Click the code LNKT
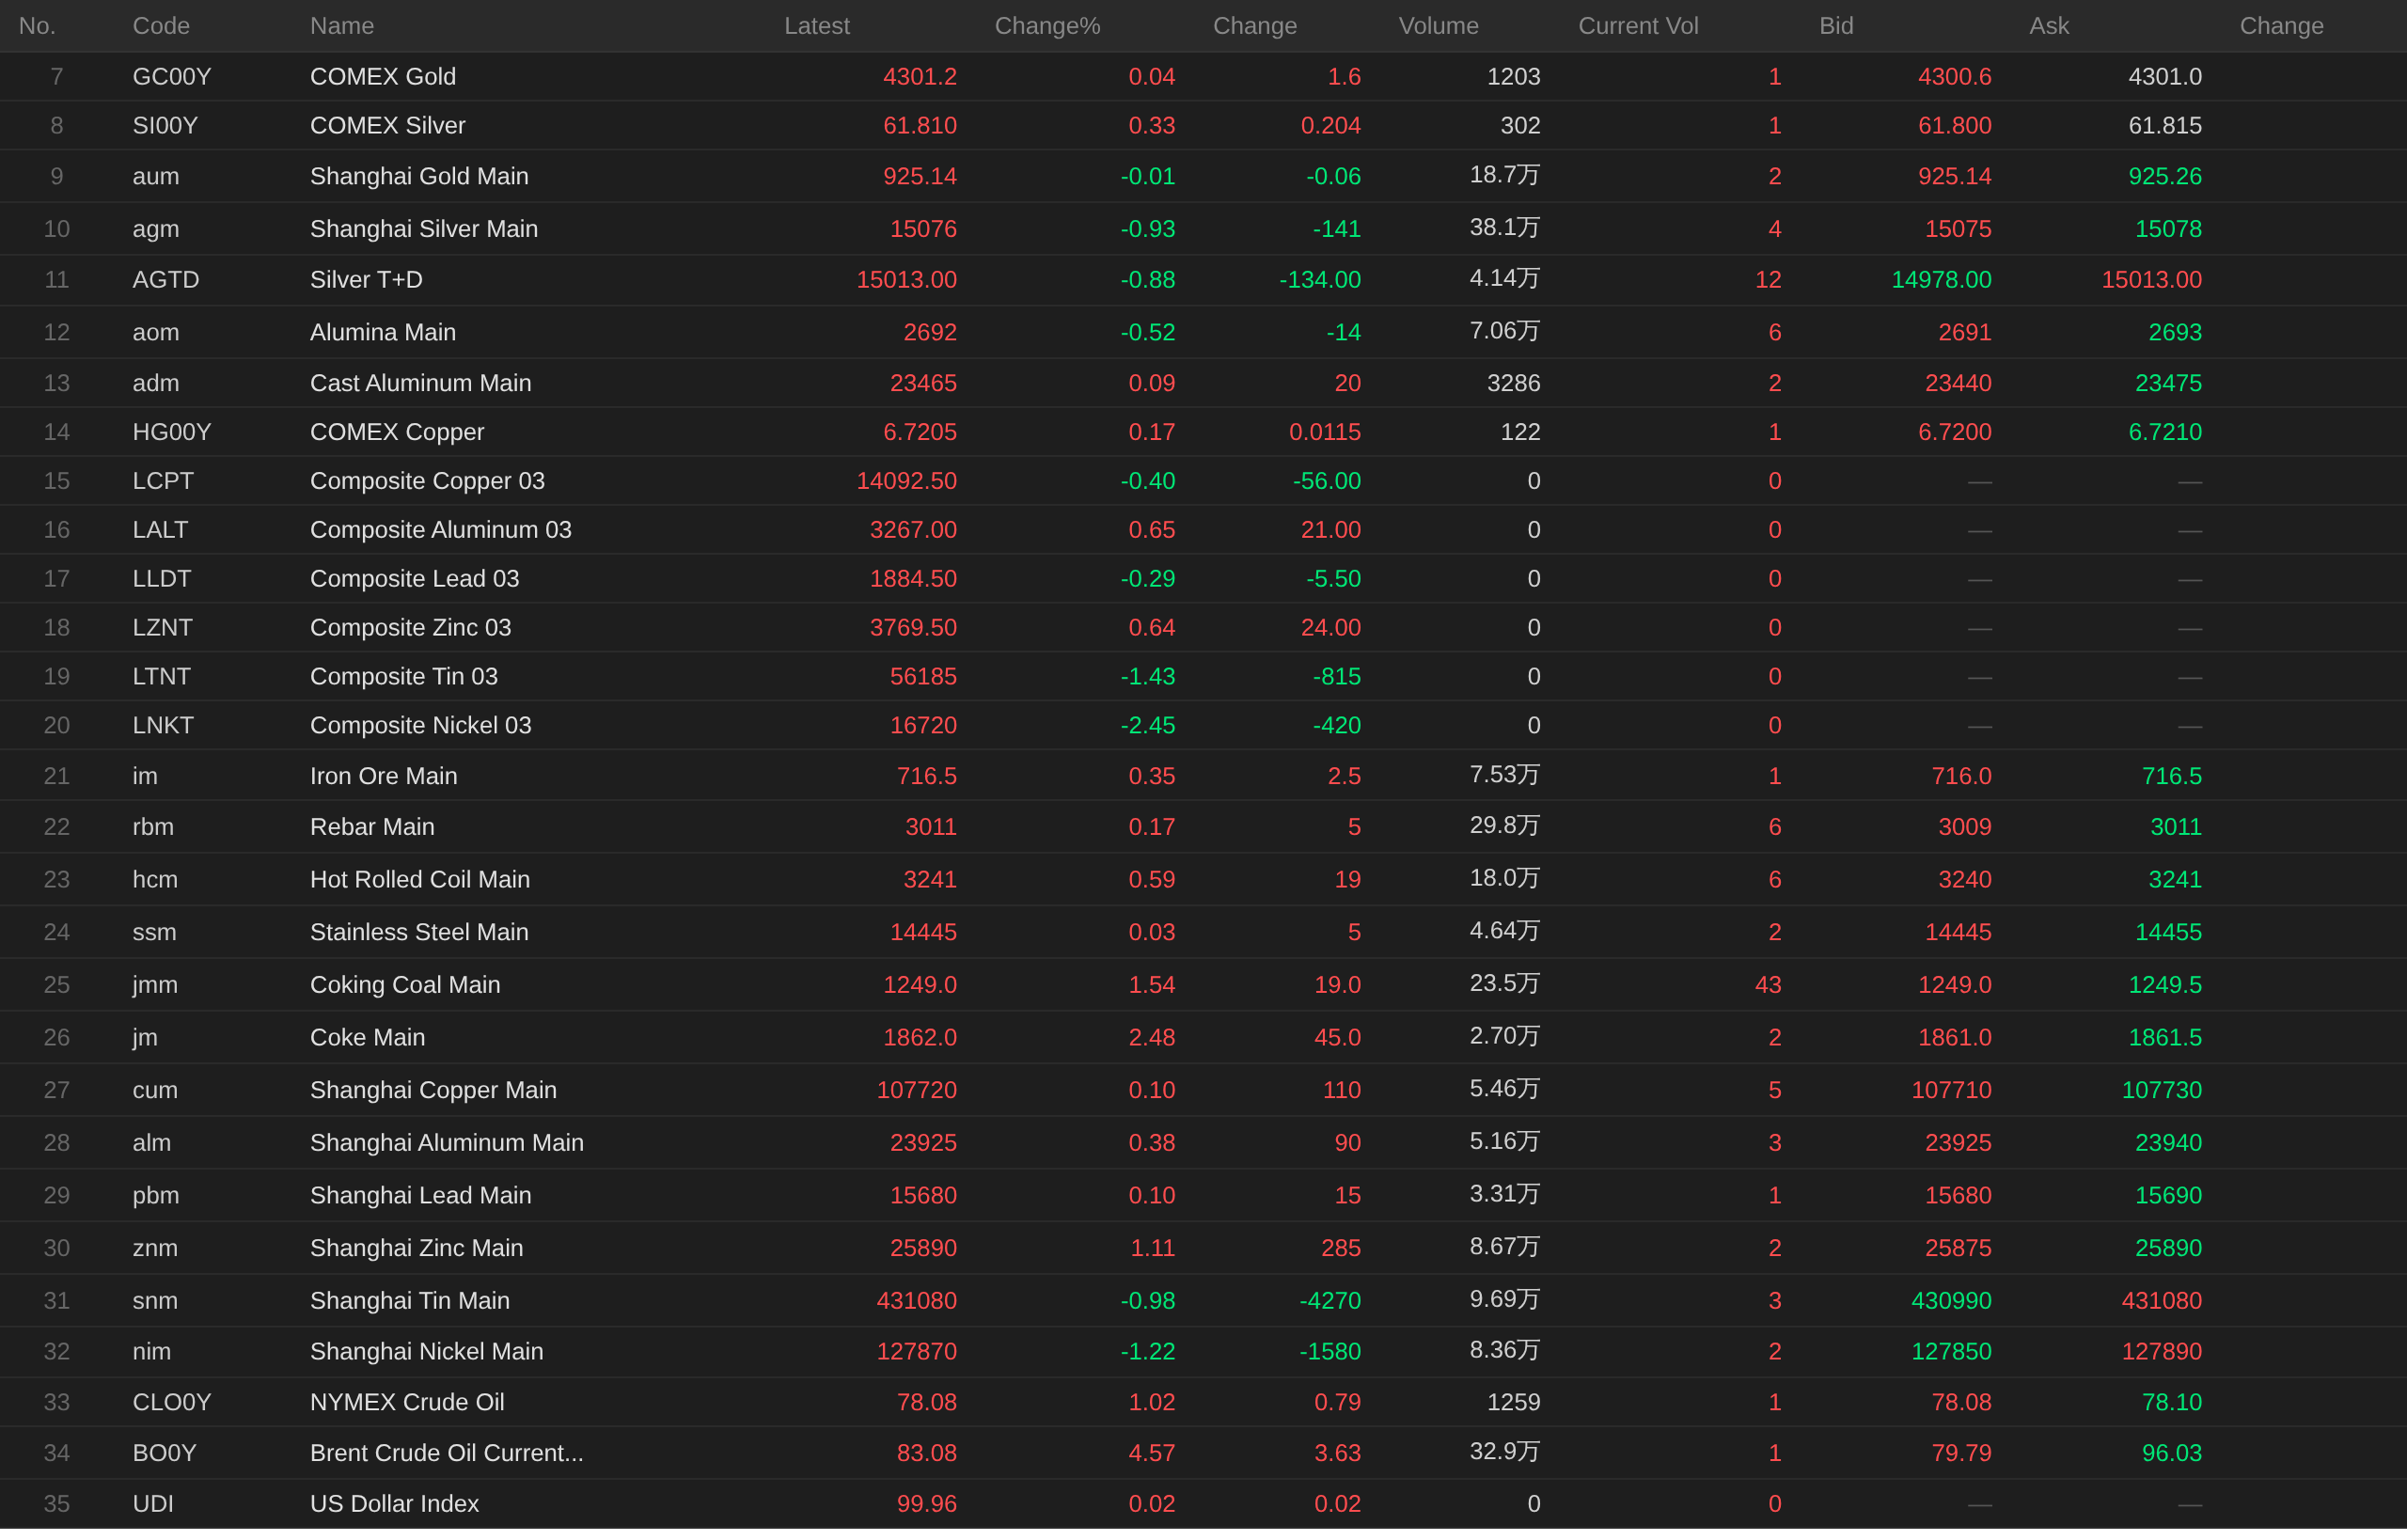The width and height of the screenshot is (2407, 1540). click(163, 727)
